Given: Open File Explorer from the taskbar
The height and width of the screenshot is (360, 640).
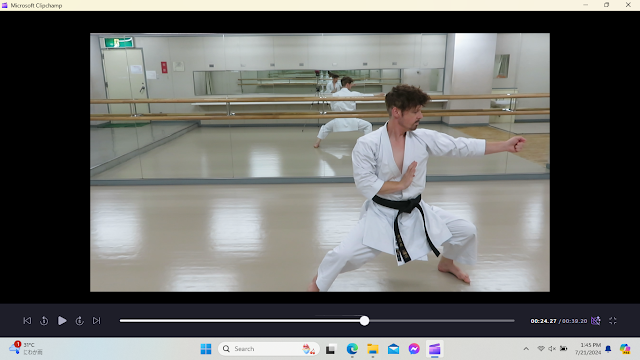Looking at the screenshot, I should click(373, 349).
